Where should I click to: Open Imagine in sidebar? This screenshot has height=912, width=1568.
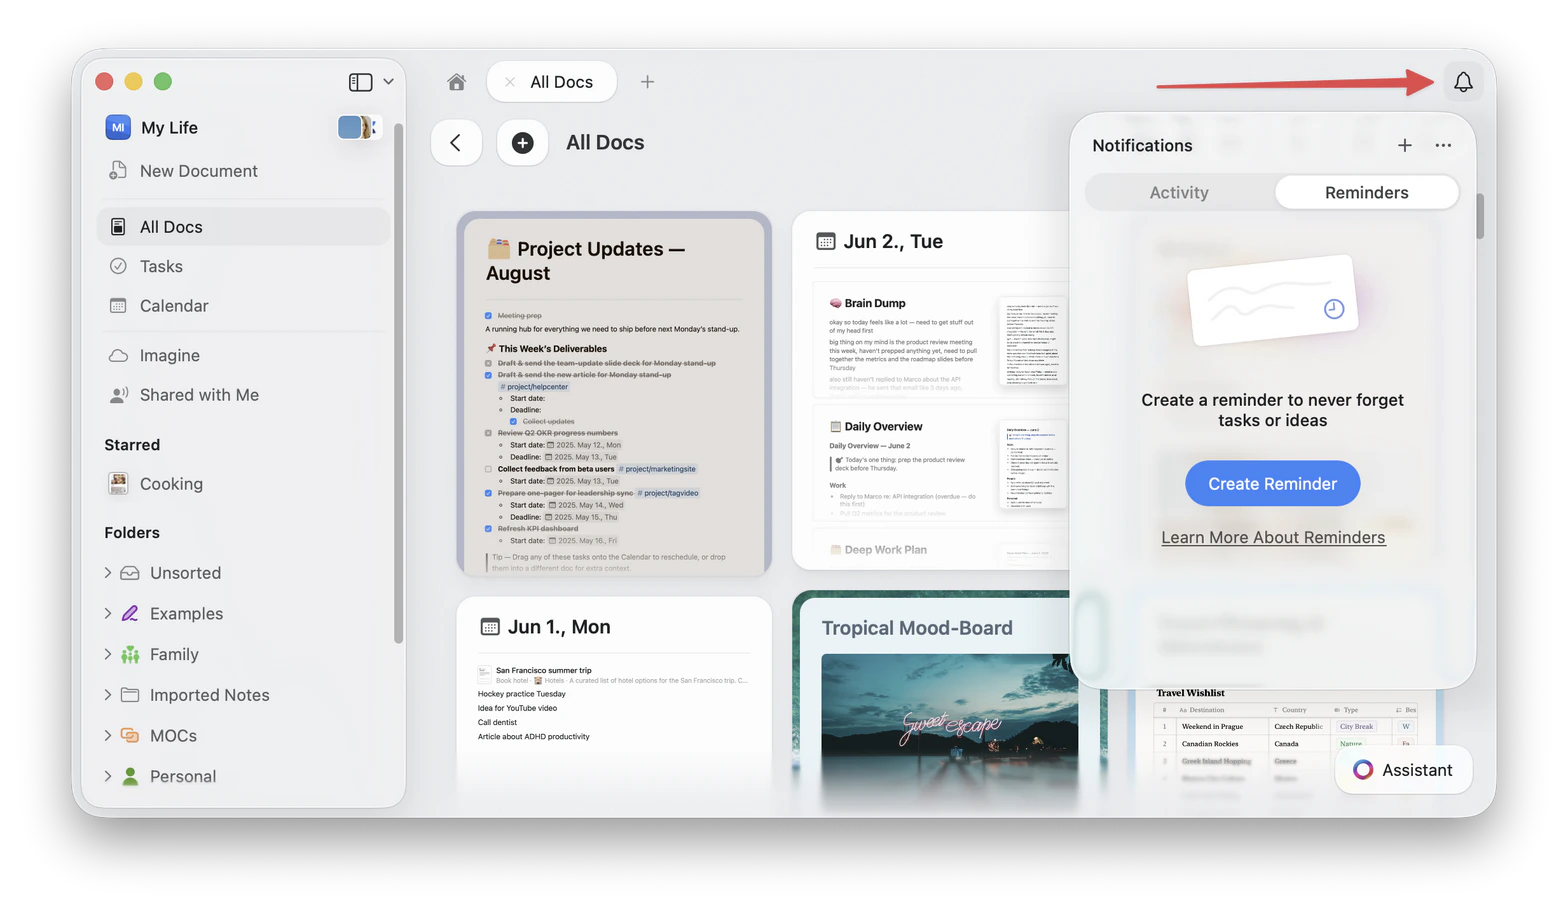pyautogui.click(x=243, y=355)
